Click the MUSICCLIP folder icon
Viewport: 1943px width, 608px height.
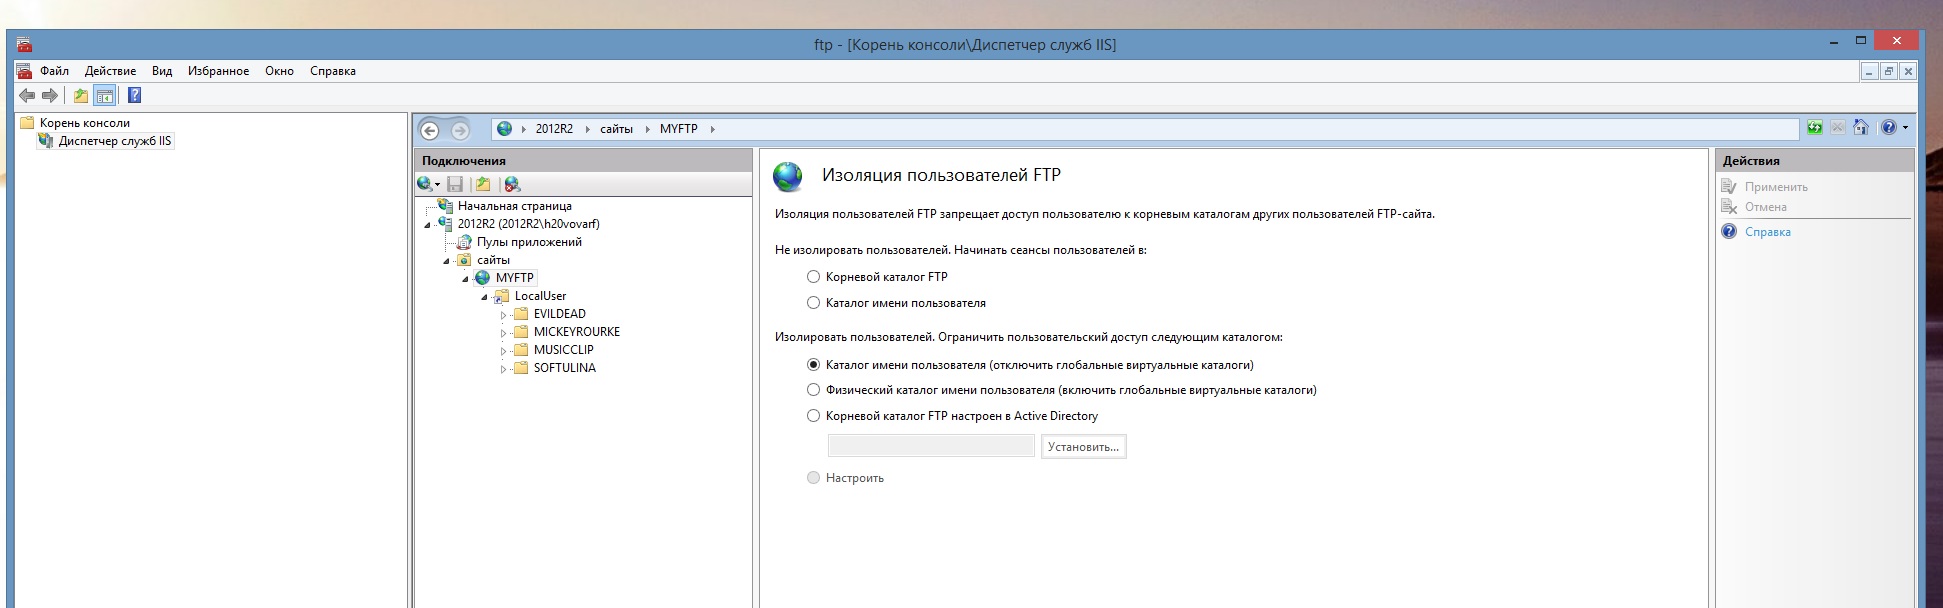pyautogui.click(x=521, y=350)
